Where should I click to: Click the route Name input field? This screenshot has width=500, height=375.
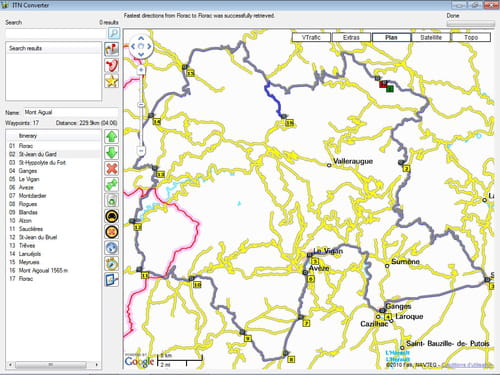tap(70, 112)
